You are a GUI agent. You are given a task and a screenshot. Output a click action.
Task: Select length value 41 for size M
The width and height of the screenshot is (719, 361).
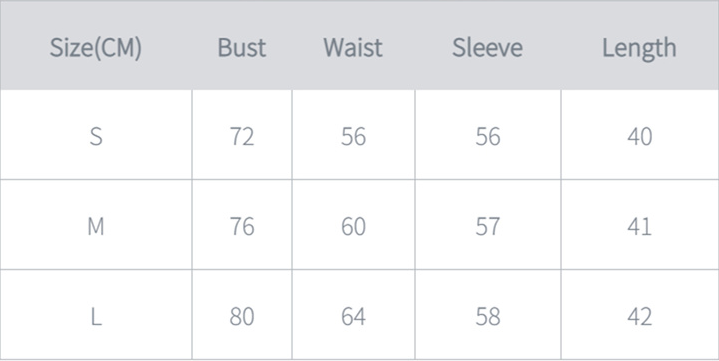tap(639, 226)
